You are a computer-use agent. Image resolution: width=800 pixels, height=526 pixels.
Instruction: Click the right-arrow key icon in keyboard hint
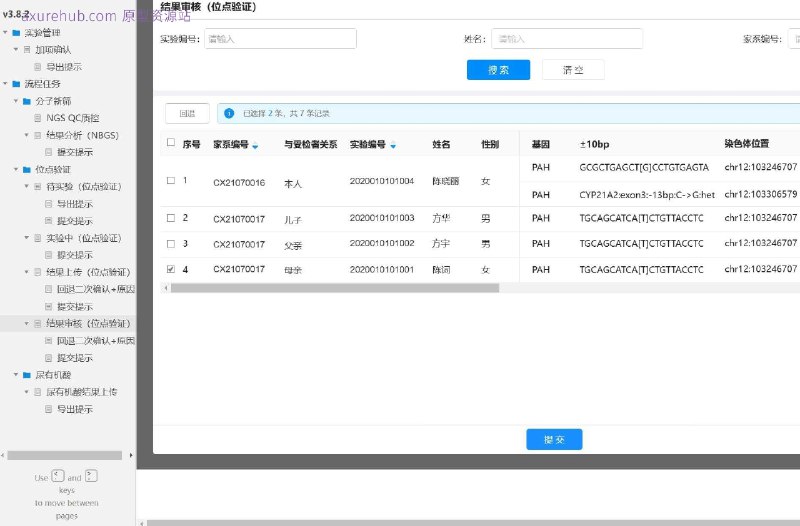click(x=91, y=476)
